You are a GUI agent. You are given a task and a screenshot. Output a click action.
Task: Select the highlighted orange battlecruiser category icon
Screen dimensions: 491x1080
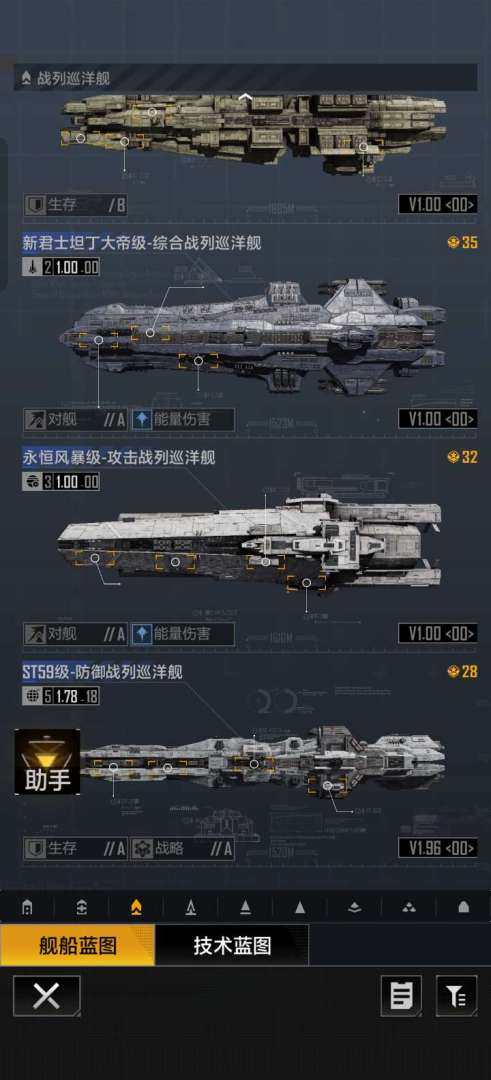click(136, 908)
